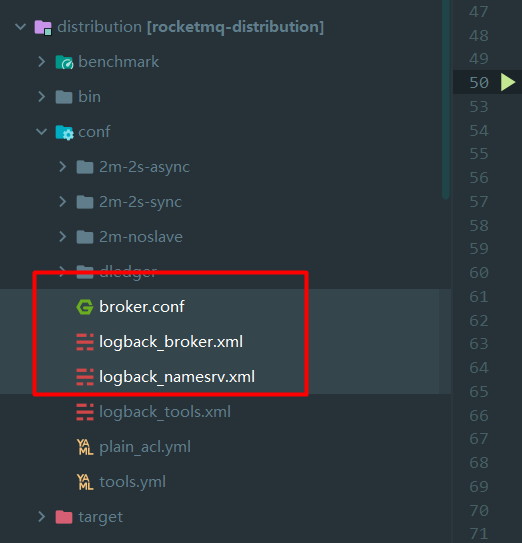
Task: Expand the target folder chevron
Action: point(42,516)
